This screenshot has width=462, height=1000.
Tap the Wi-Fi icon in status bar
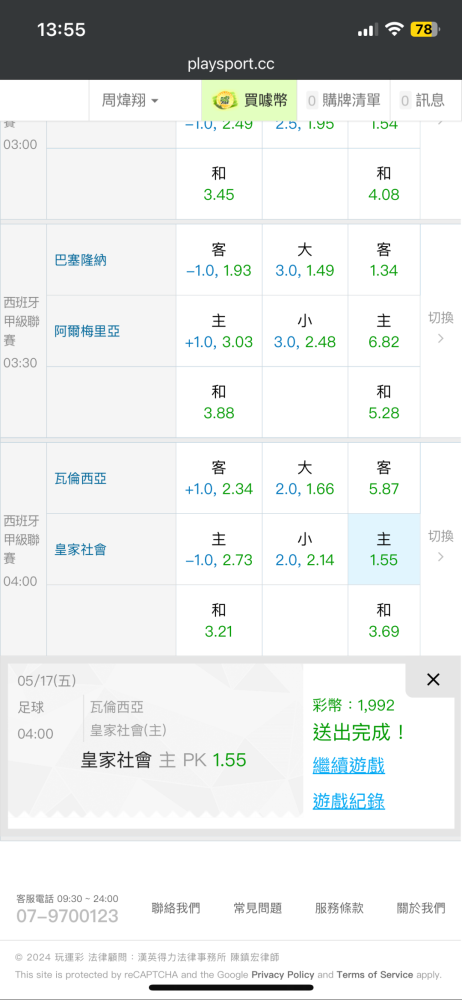pyautogui.click(x=395, y=29)
